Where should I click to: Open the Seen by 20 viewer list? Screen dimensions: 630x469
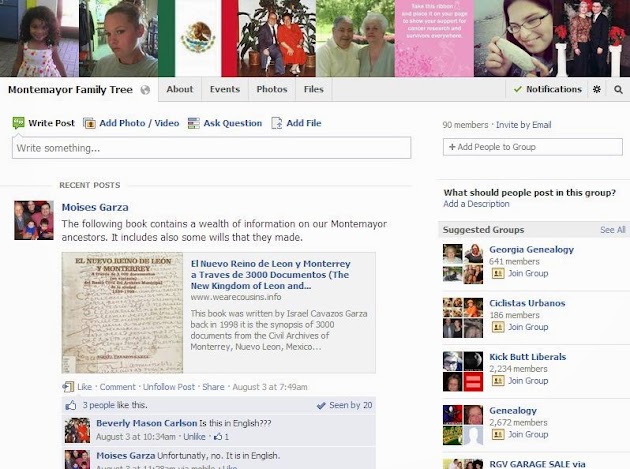pyautogui.click(x=345, y=405)
